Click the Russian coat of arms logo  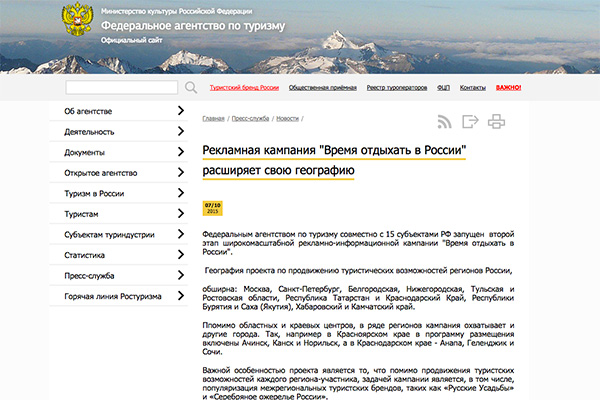pyautogui.click(x=77, y=19)
